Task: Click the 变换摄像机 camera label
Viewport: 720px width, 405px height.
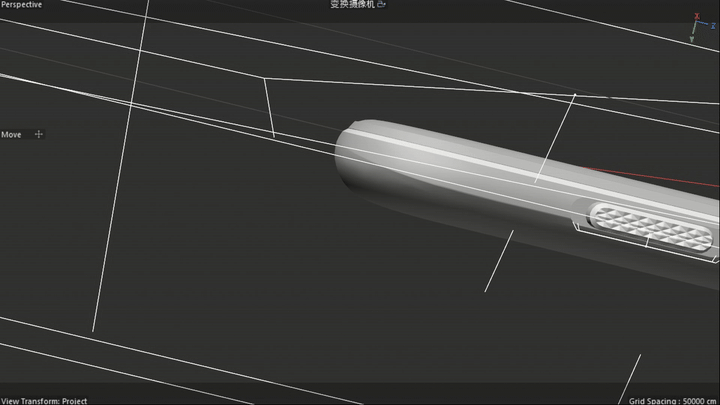Action: pos(352,5)
